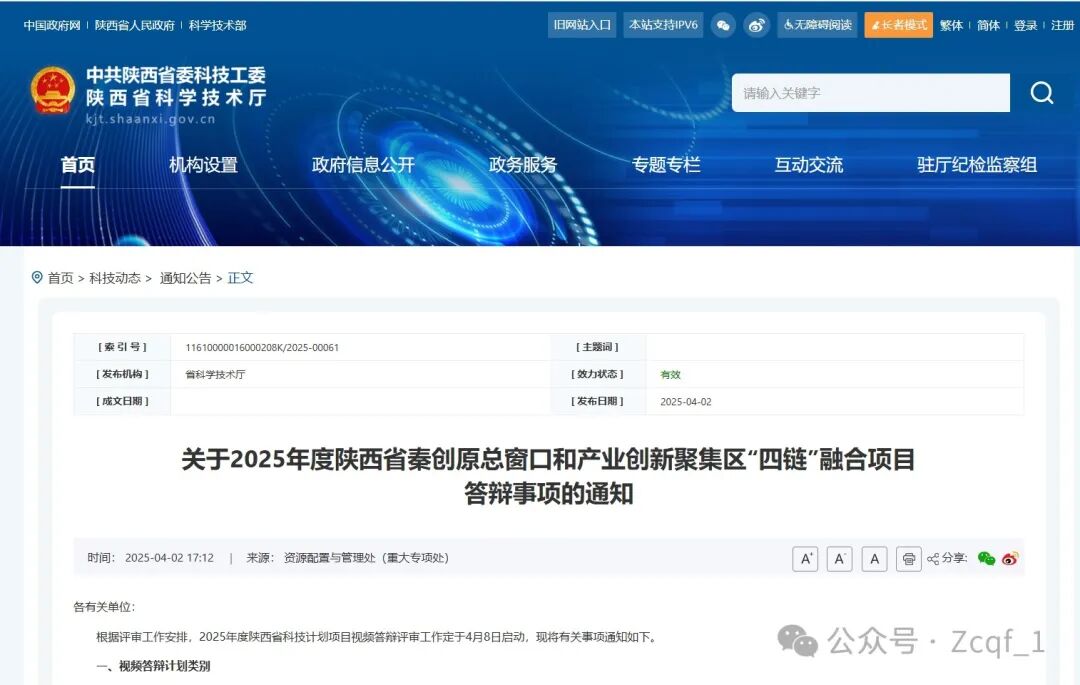Click the printer icon to print article
Screen dimensions: 1080x685
point(908,559)
